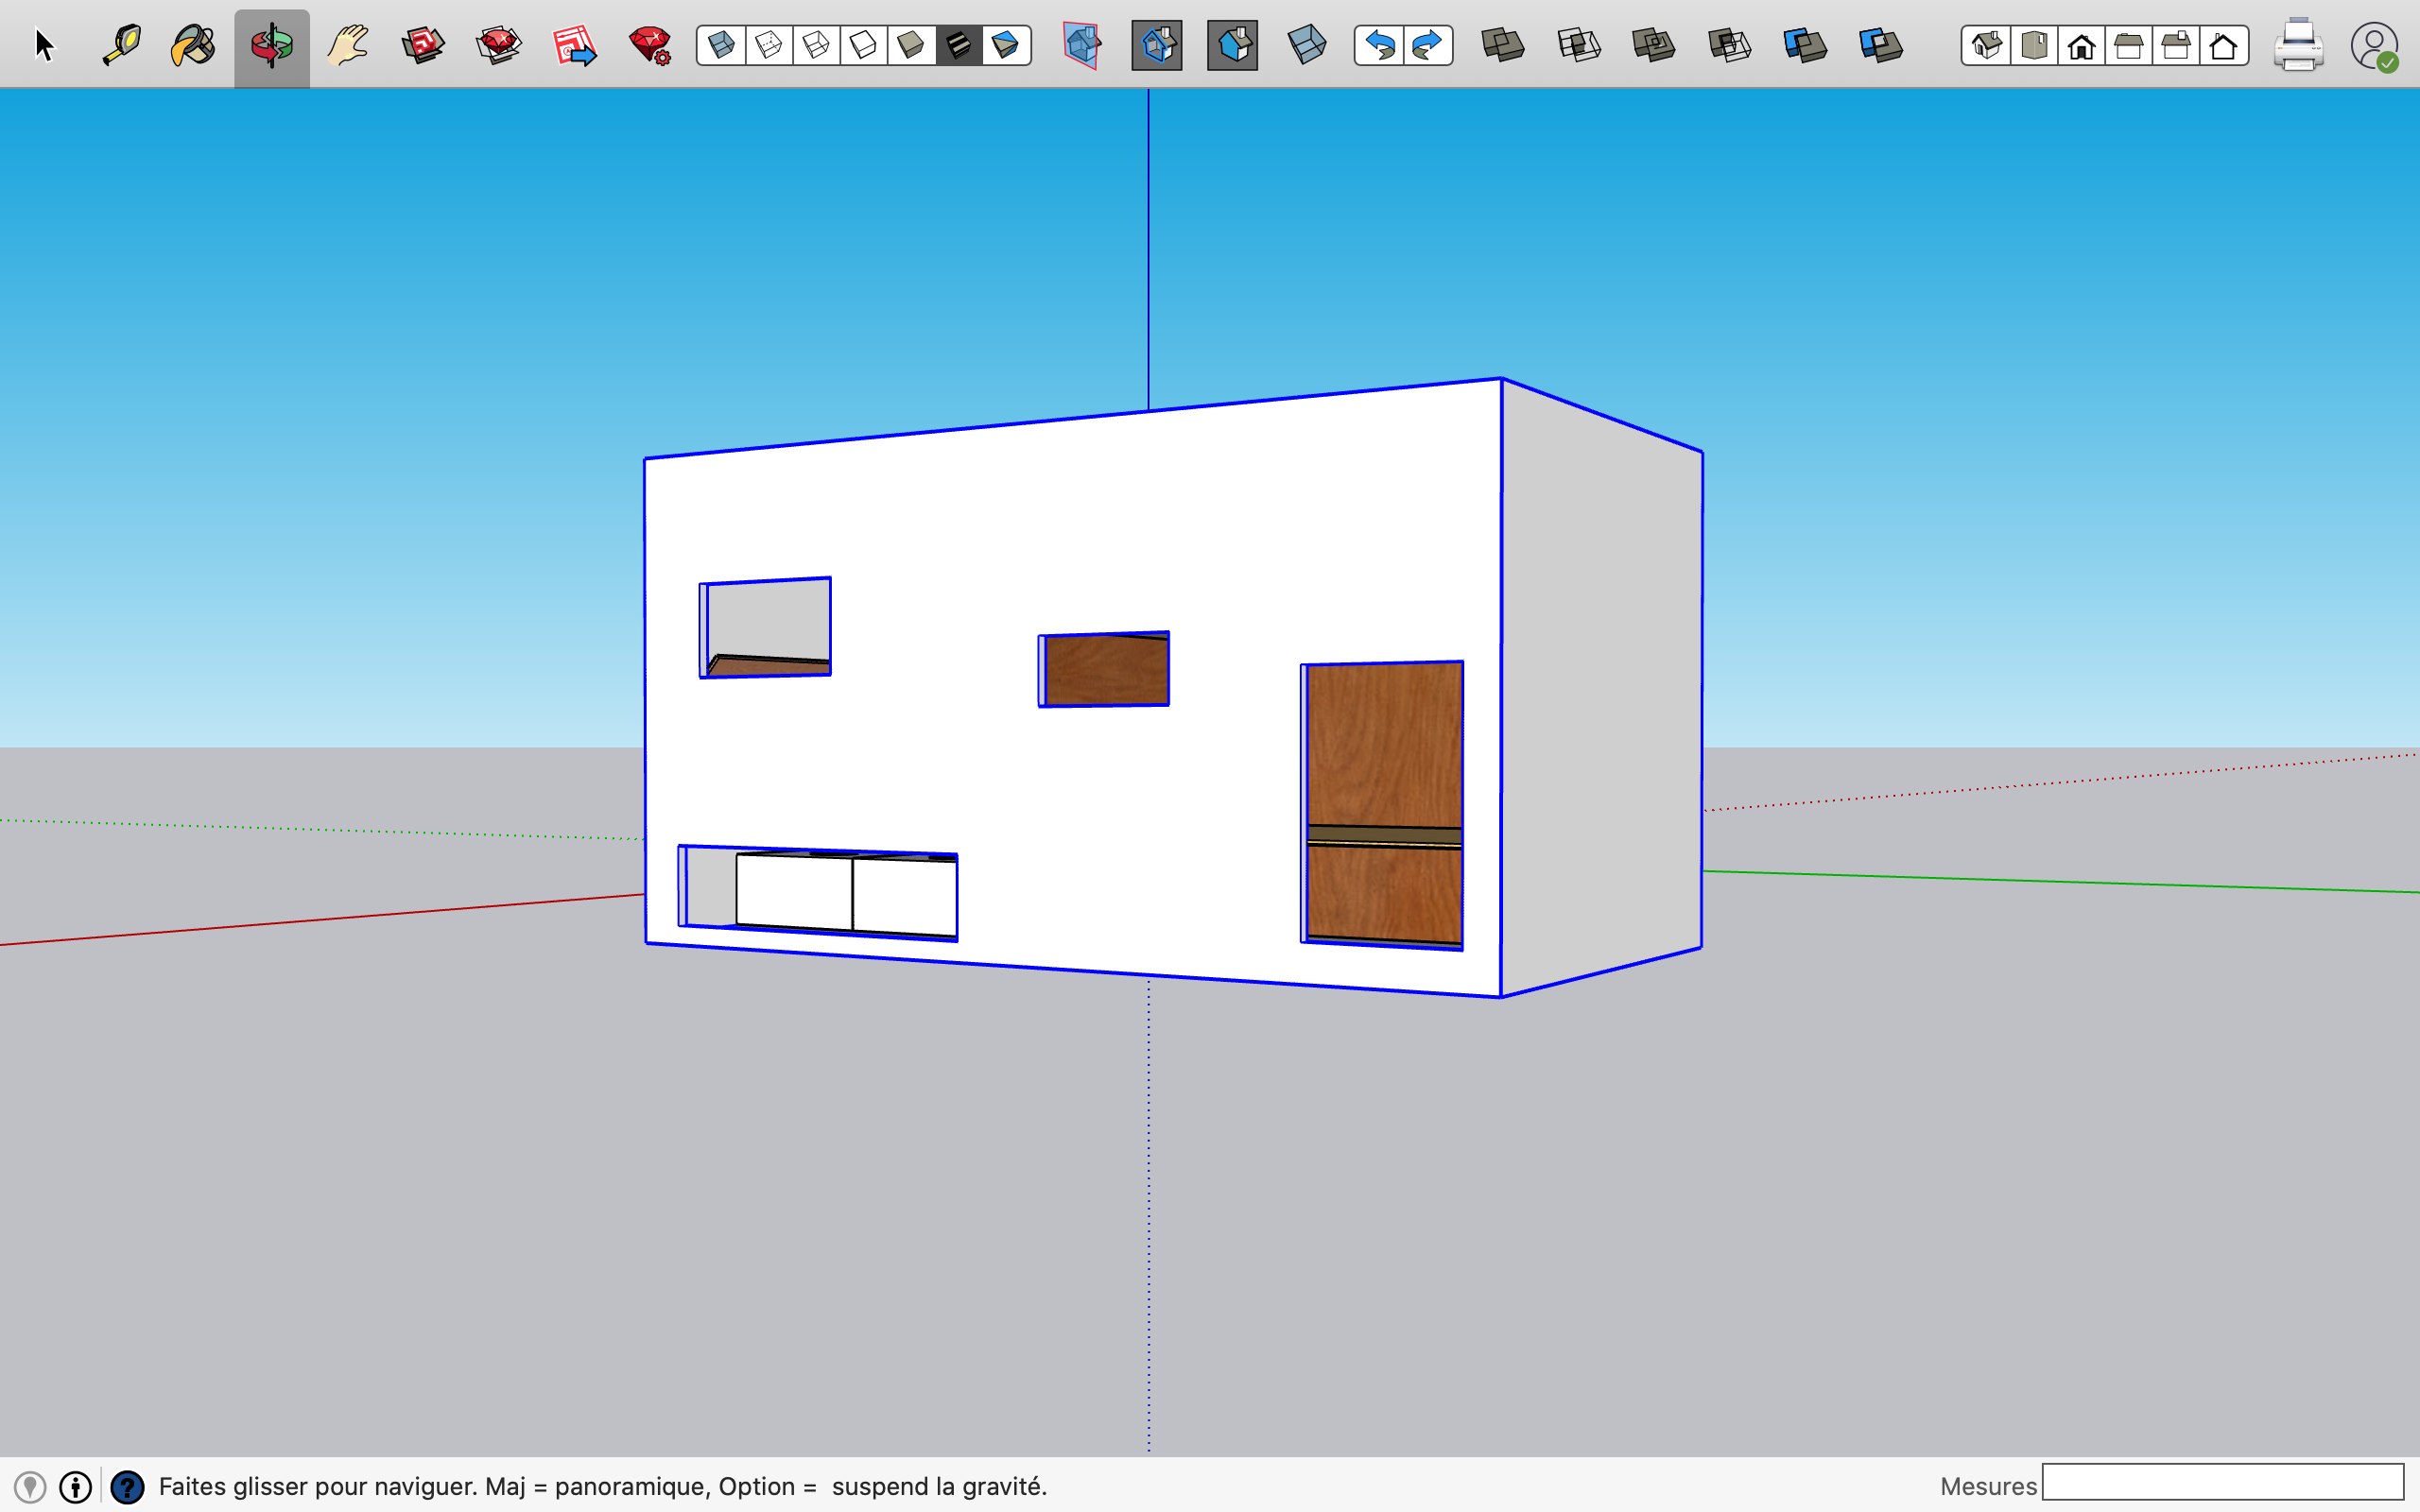Click Send to LayOut icon

point(575,45)
